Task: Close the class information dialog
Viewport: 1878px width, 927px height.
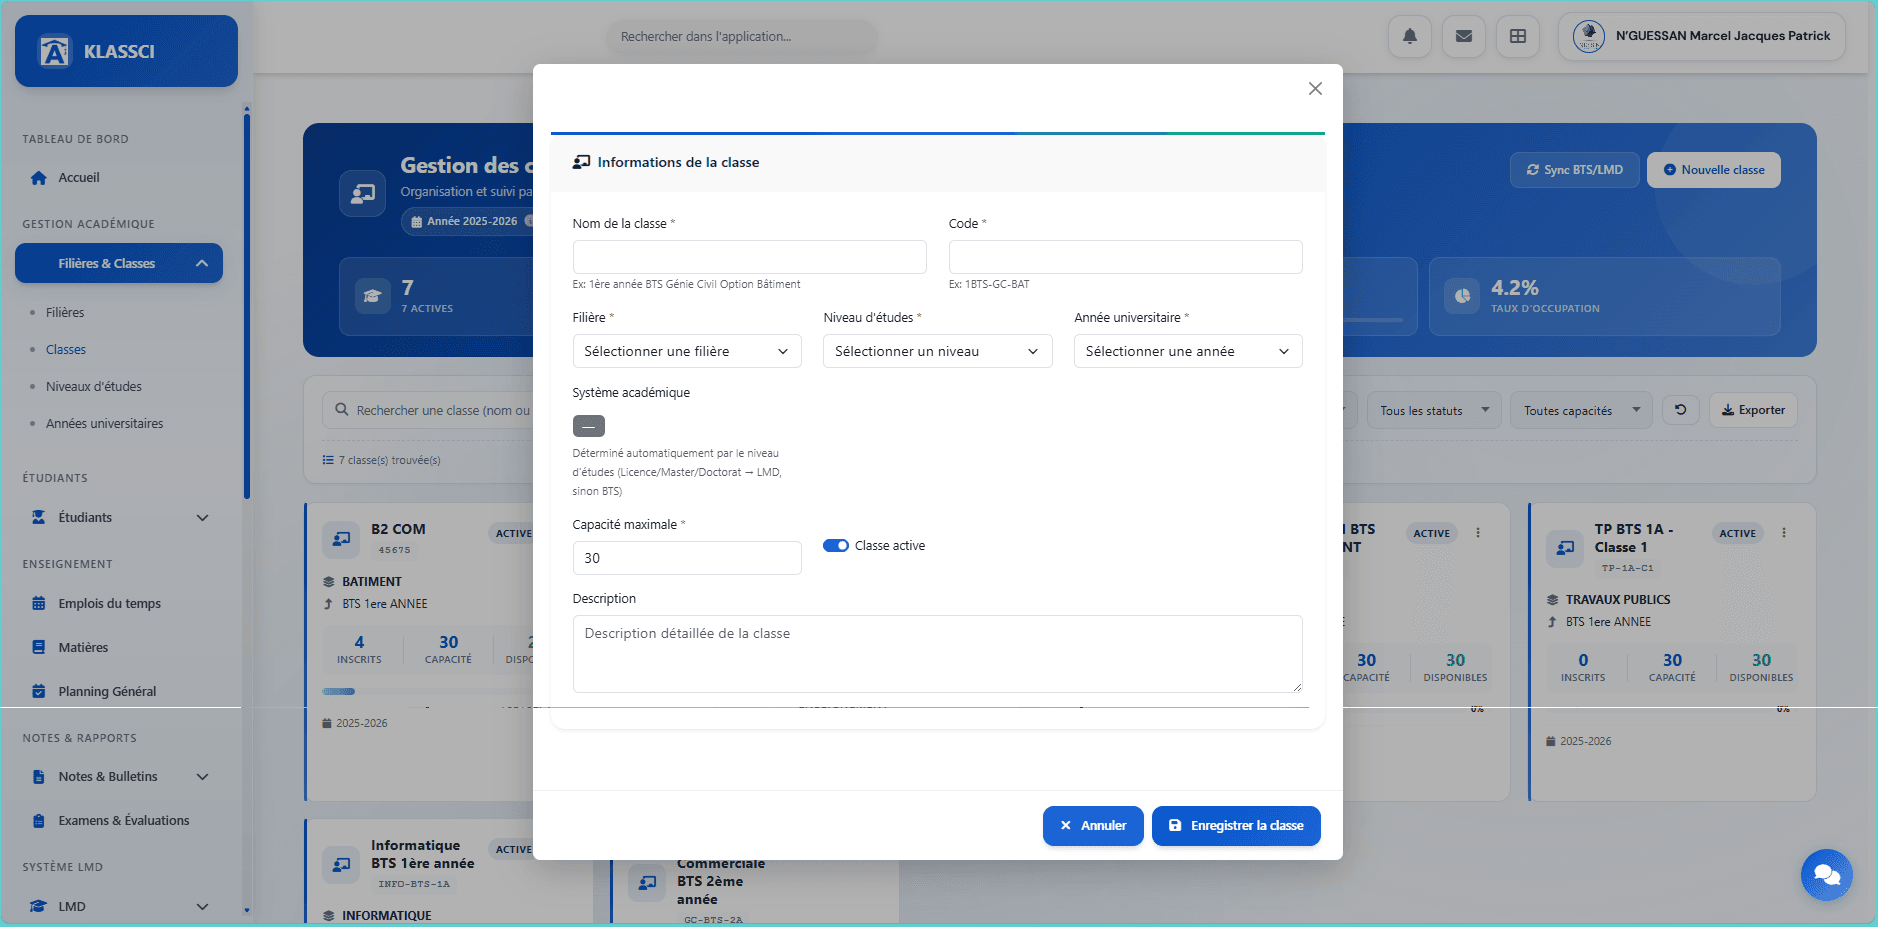Action: coord(1315,89)
